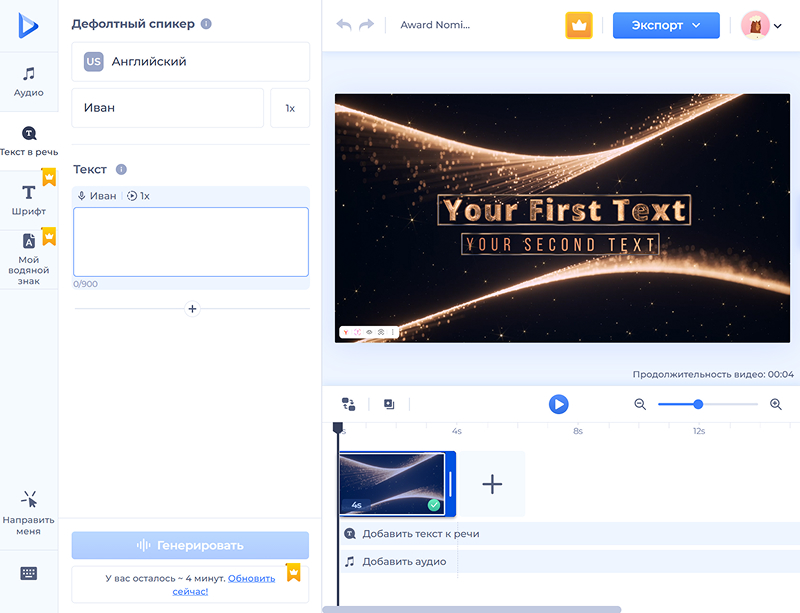The height and width of the screenshot is (613, 800).
Task: Add a new scene with plus tile
Action: 492,484
